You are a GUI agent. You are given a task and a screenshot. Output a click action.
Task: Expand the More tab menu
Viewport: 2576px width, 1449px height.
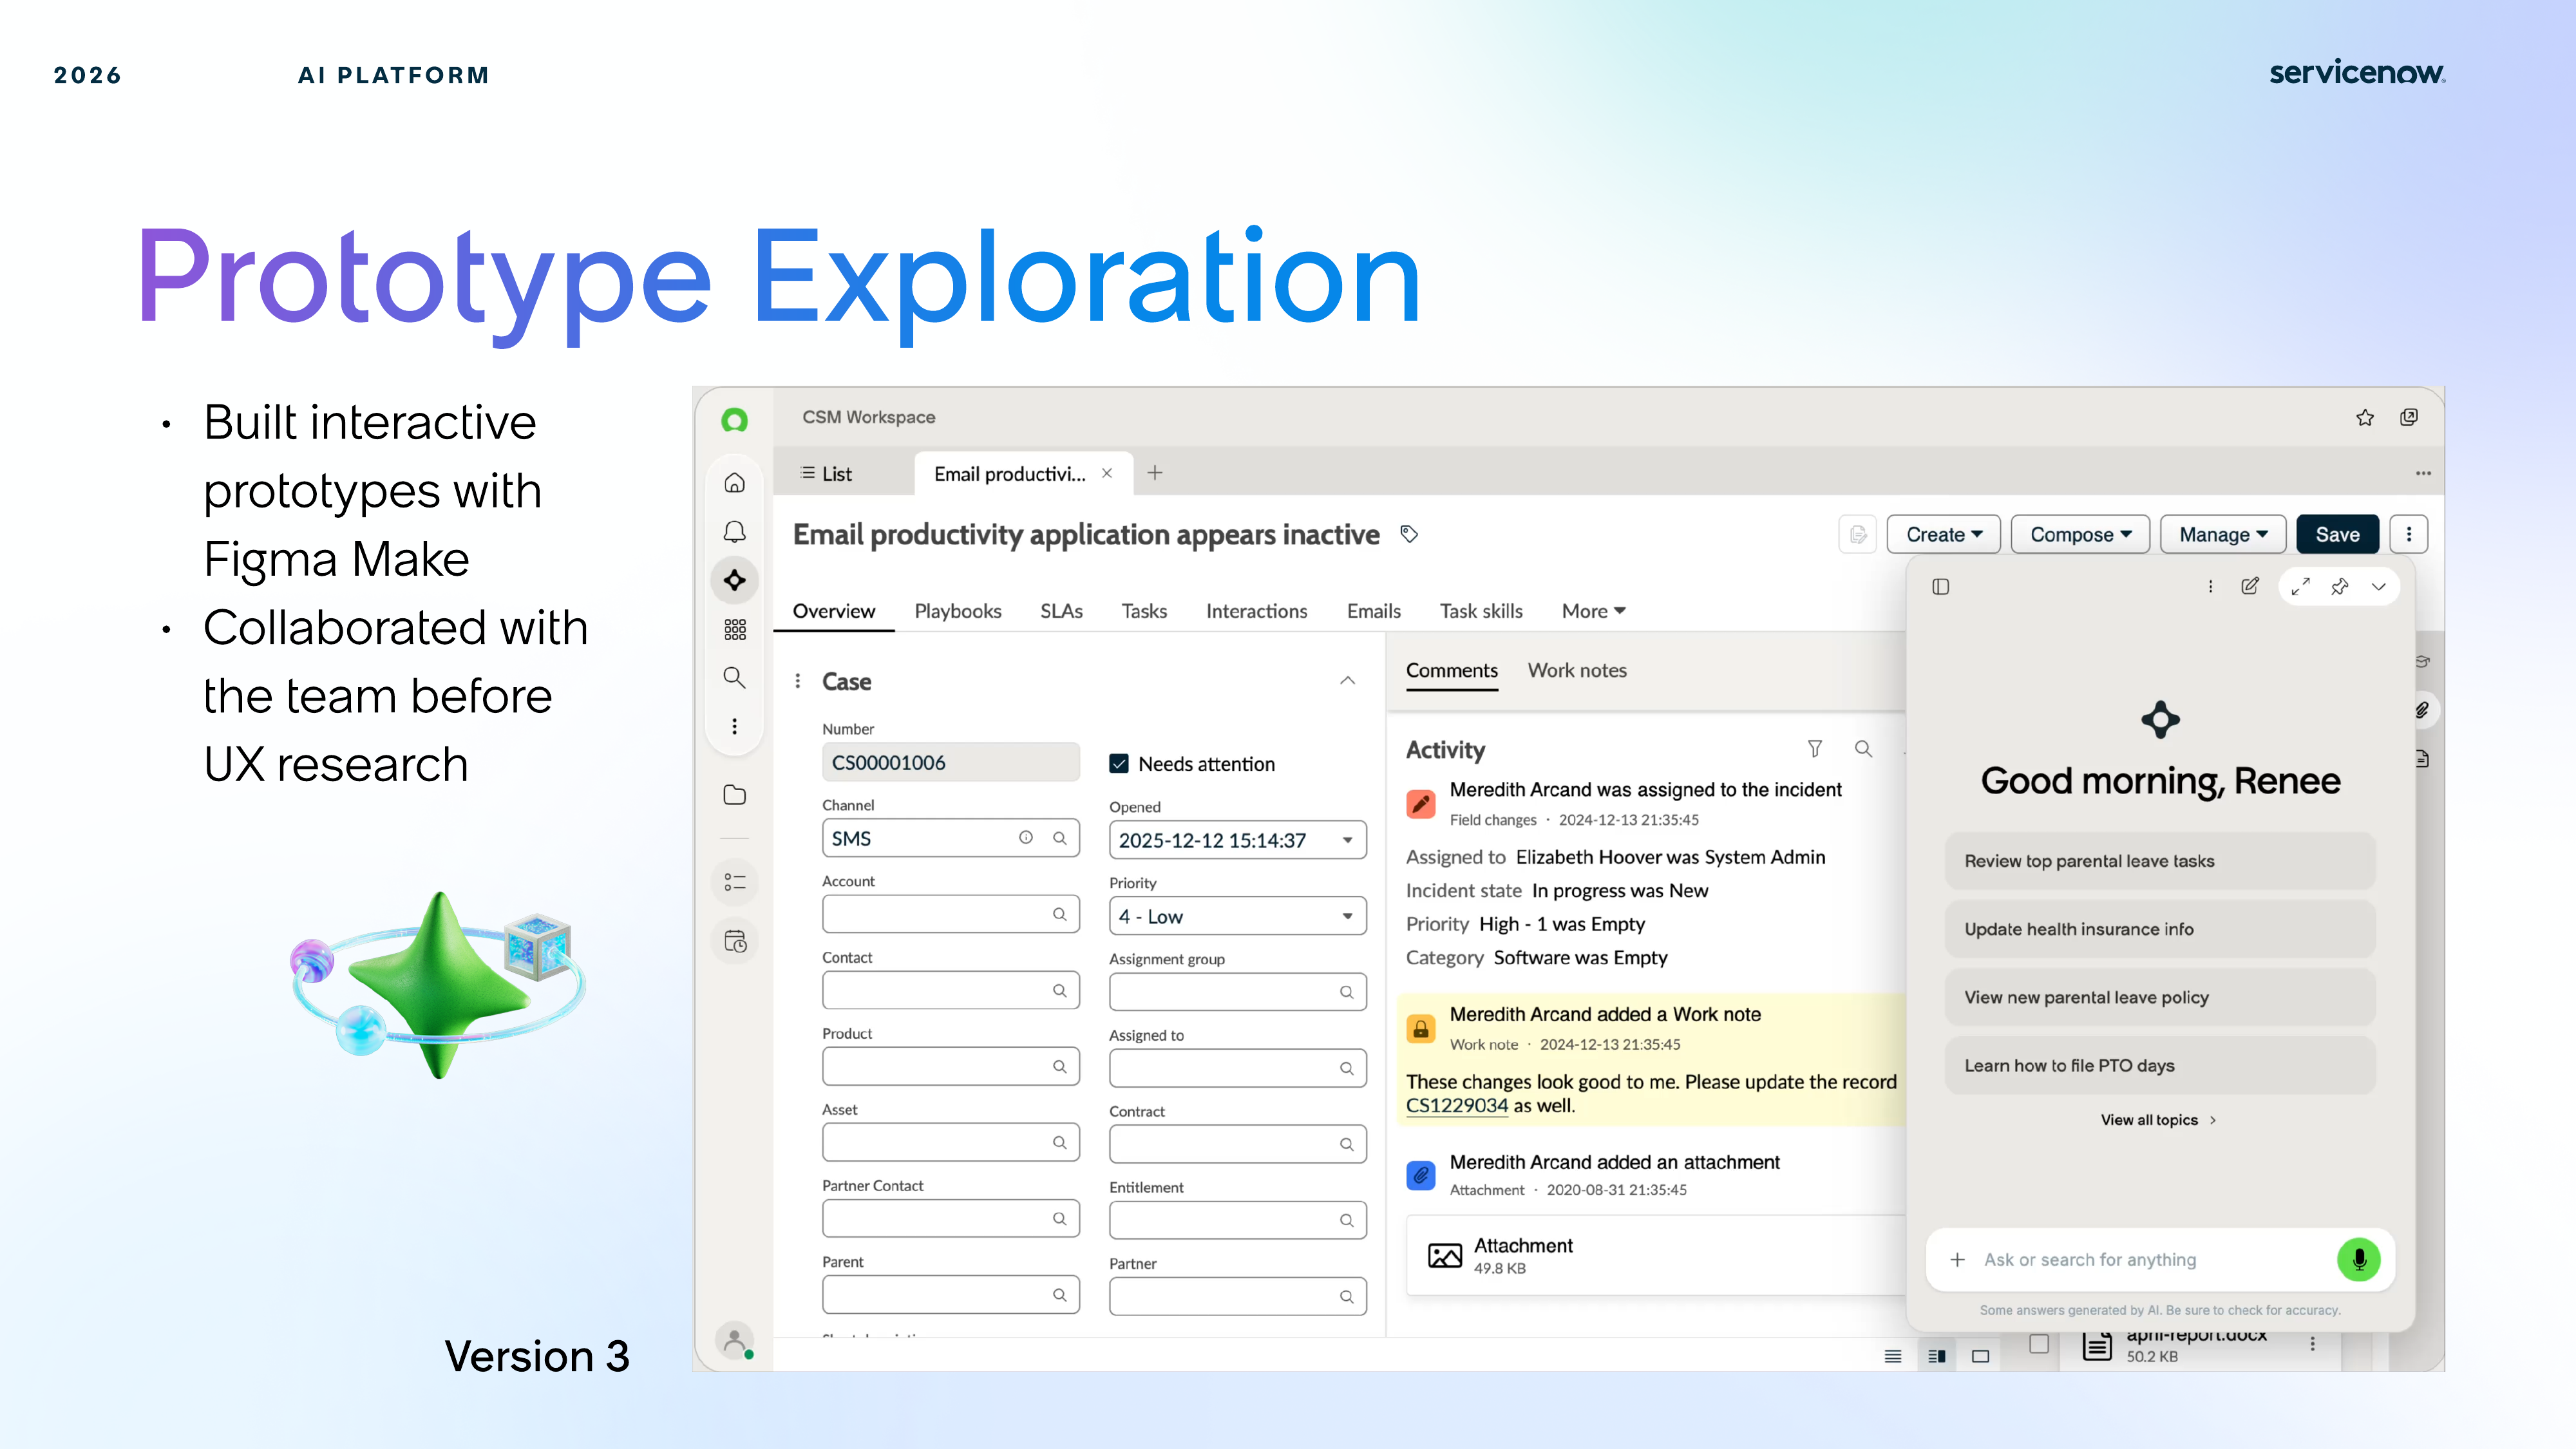(x=1593, y=611)
